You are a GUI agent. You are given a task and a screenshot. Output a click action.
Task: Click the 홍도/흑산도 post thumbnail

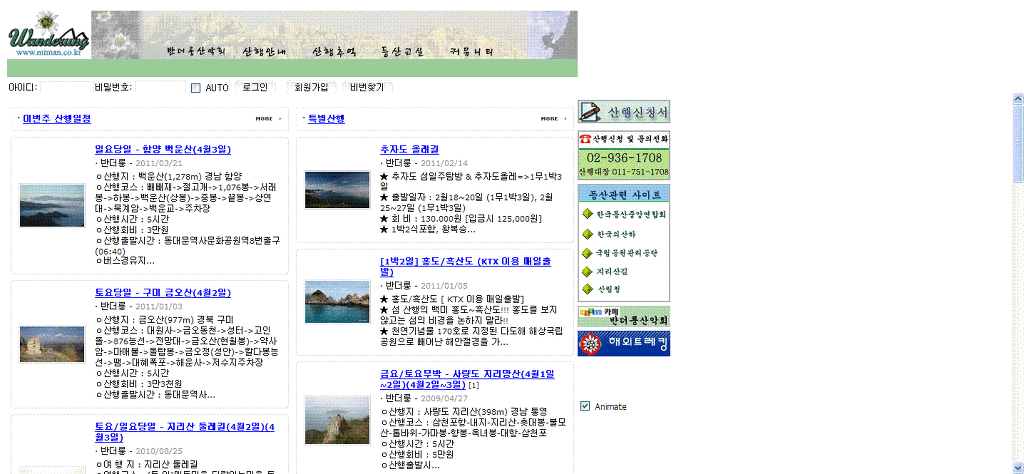point(337,302)
